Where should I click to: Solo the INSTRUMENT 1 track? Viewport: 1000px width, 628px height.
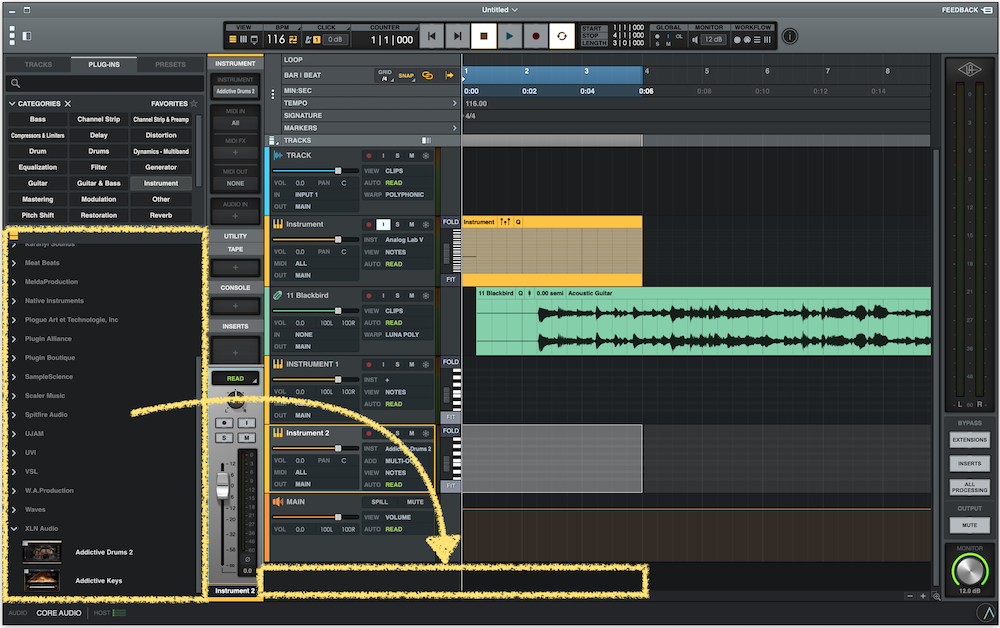(397, 365)
